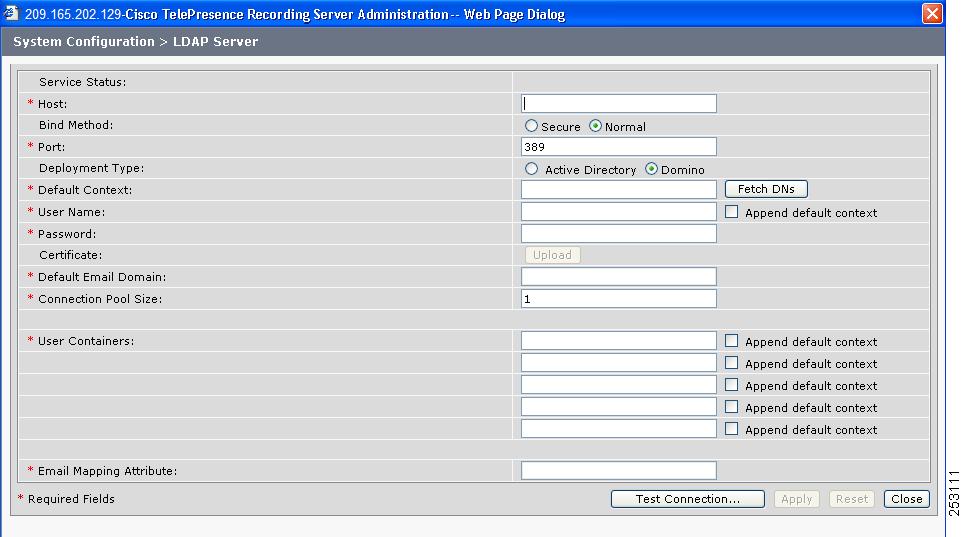
Task: Click the first User Containers field
Action: click(x=618, y=341)
